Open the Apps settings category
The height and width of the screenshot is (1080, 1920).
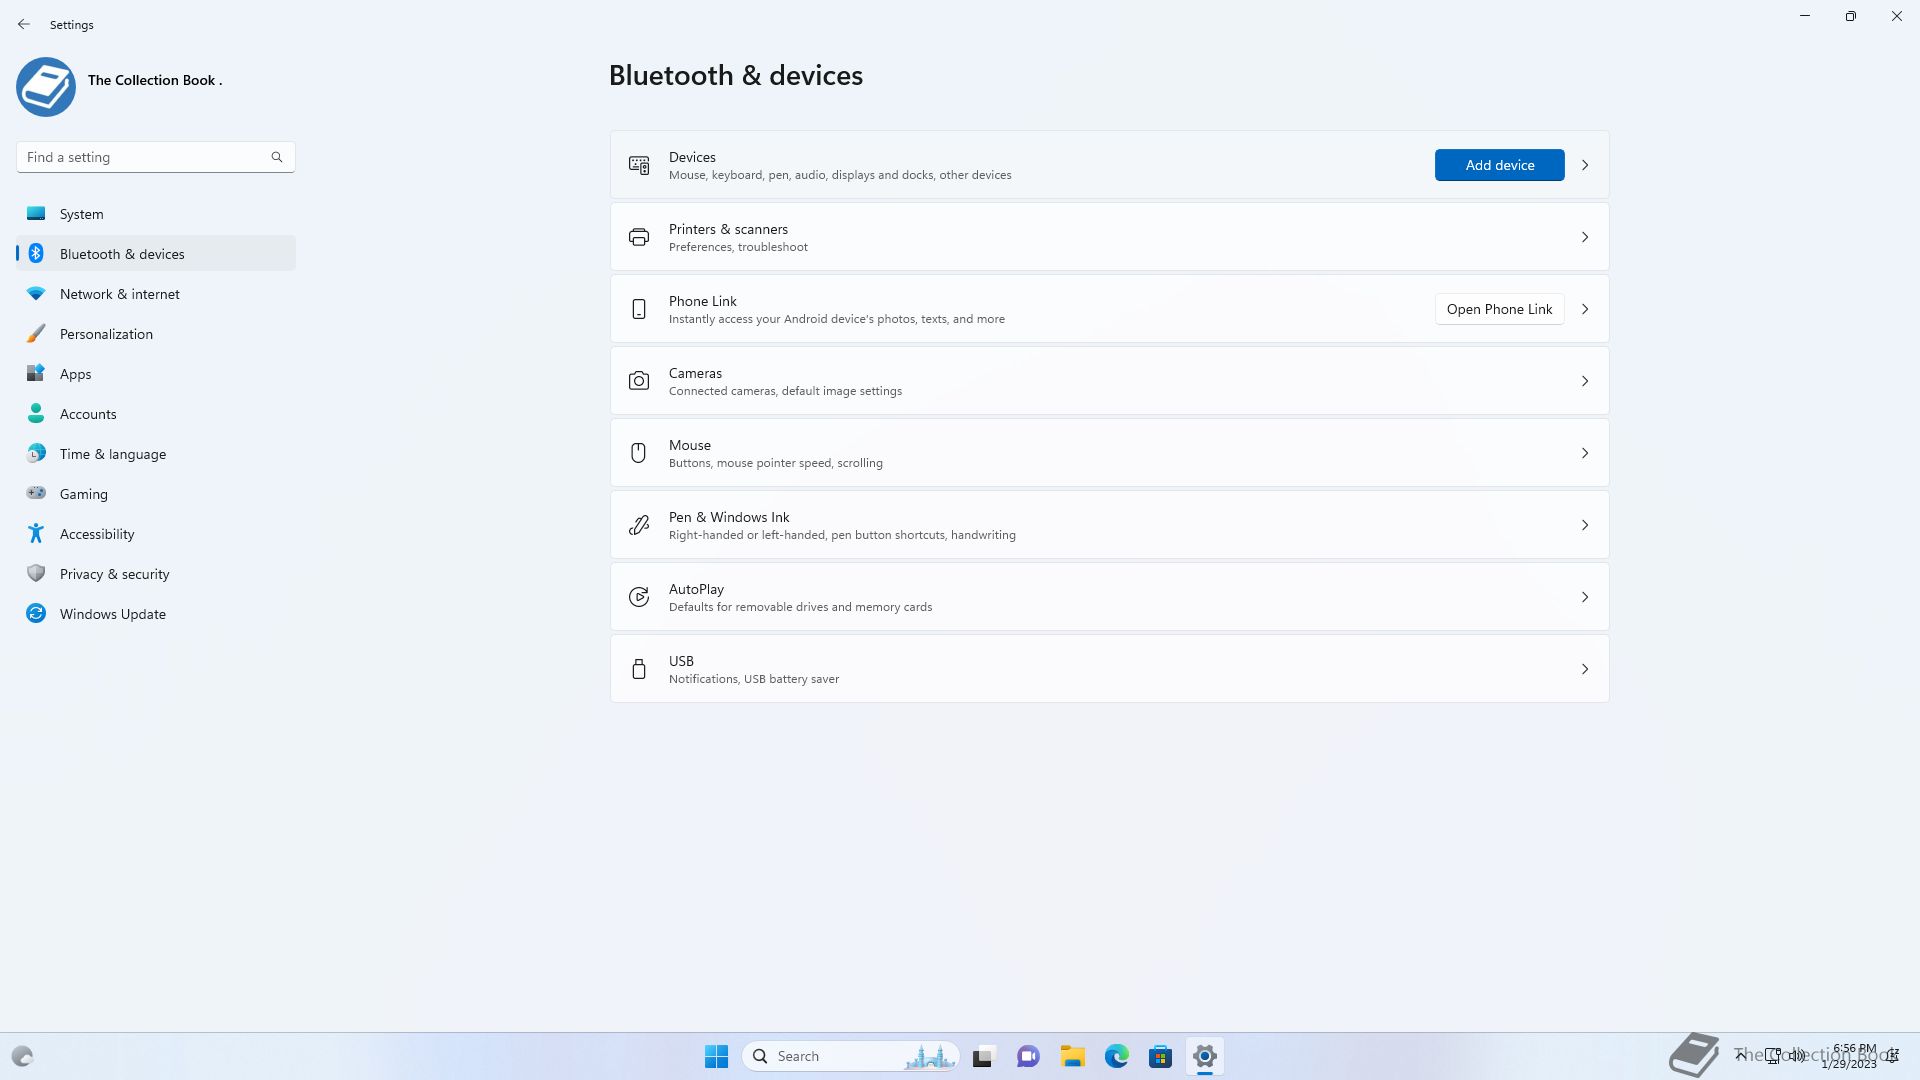pos(156,374)
